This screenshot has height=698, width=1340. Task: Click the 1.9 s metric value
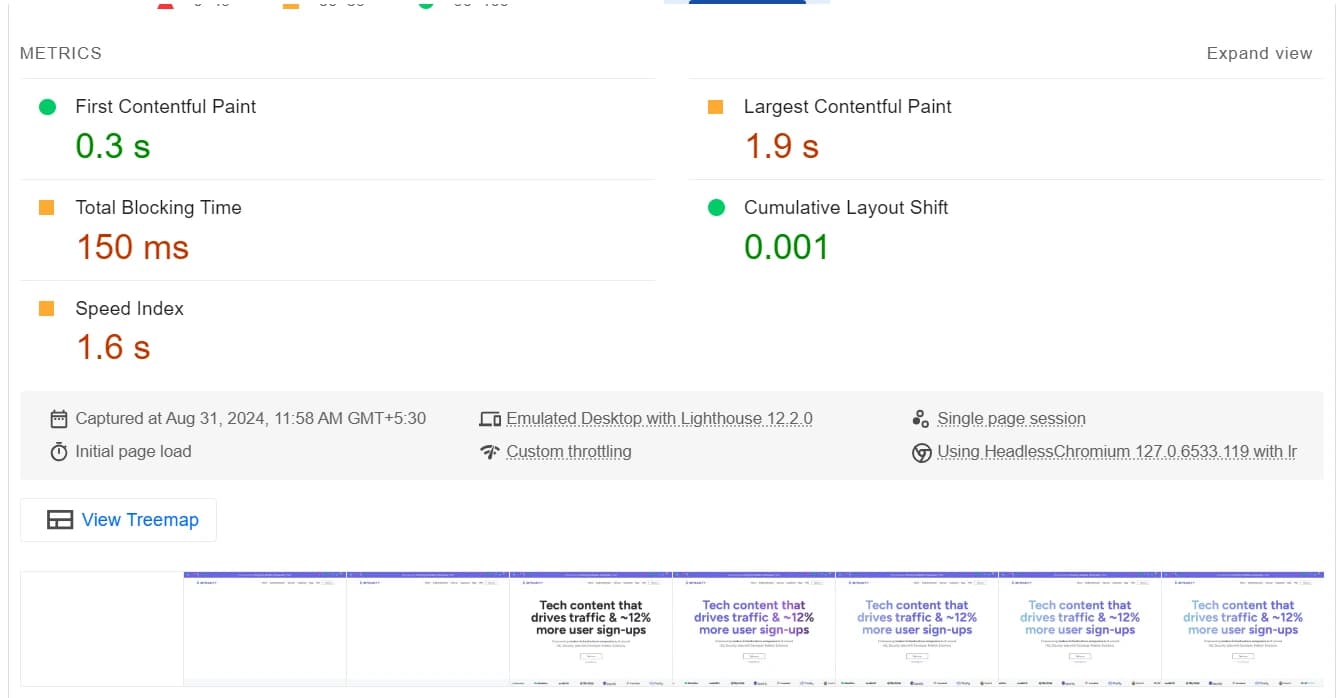click(x=782, y=147)
